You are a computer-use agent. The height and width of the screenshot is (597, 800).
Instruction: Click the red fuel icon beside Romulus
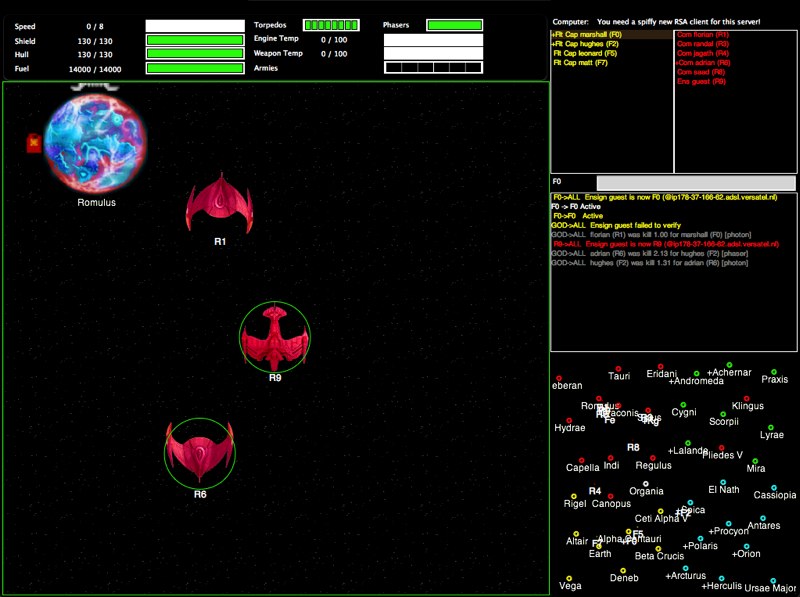click(x=34, y=143)
